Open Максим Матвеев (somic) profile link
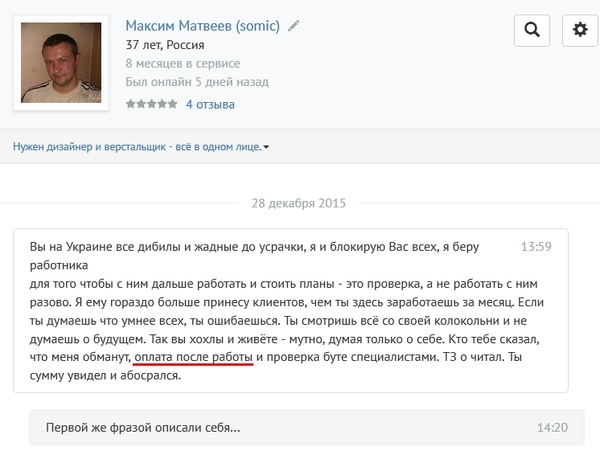 202,26
